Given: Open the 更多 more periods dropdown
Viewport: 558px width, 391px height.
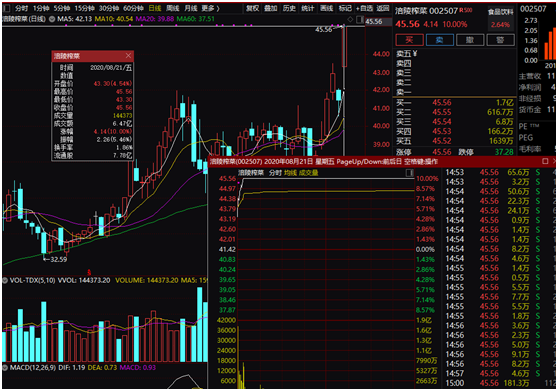Looking at the screenshot, I should [x=210, y=8].
